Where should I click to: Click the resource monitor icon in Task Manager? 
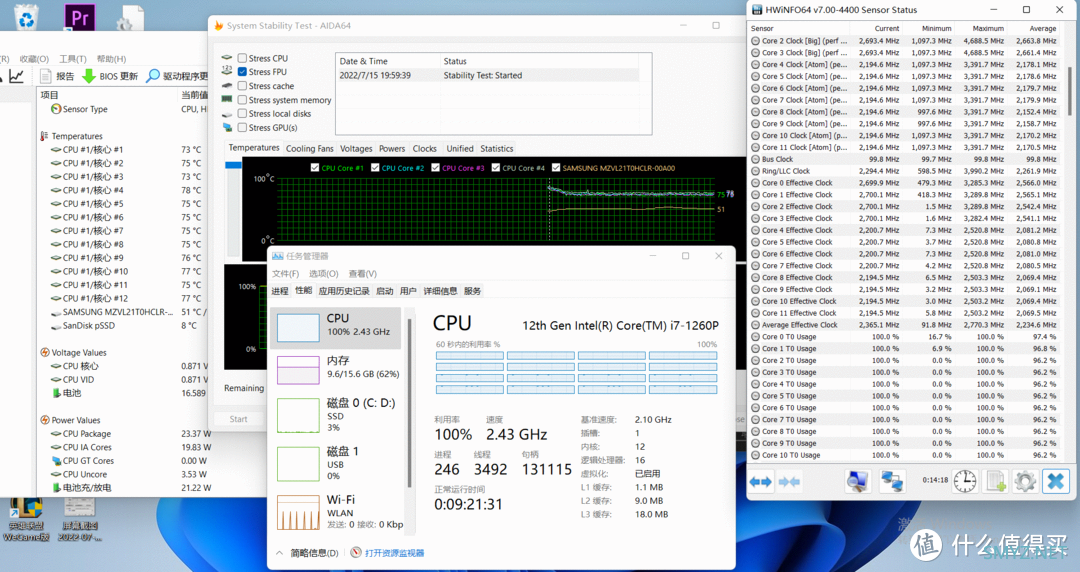(x=356, y=553)
